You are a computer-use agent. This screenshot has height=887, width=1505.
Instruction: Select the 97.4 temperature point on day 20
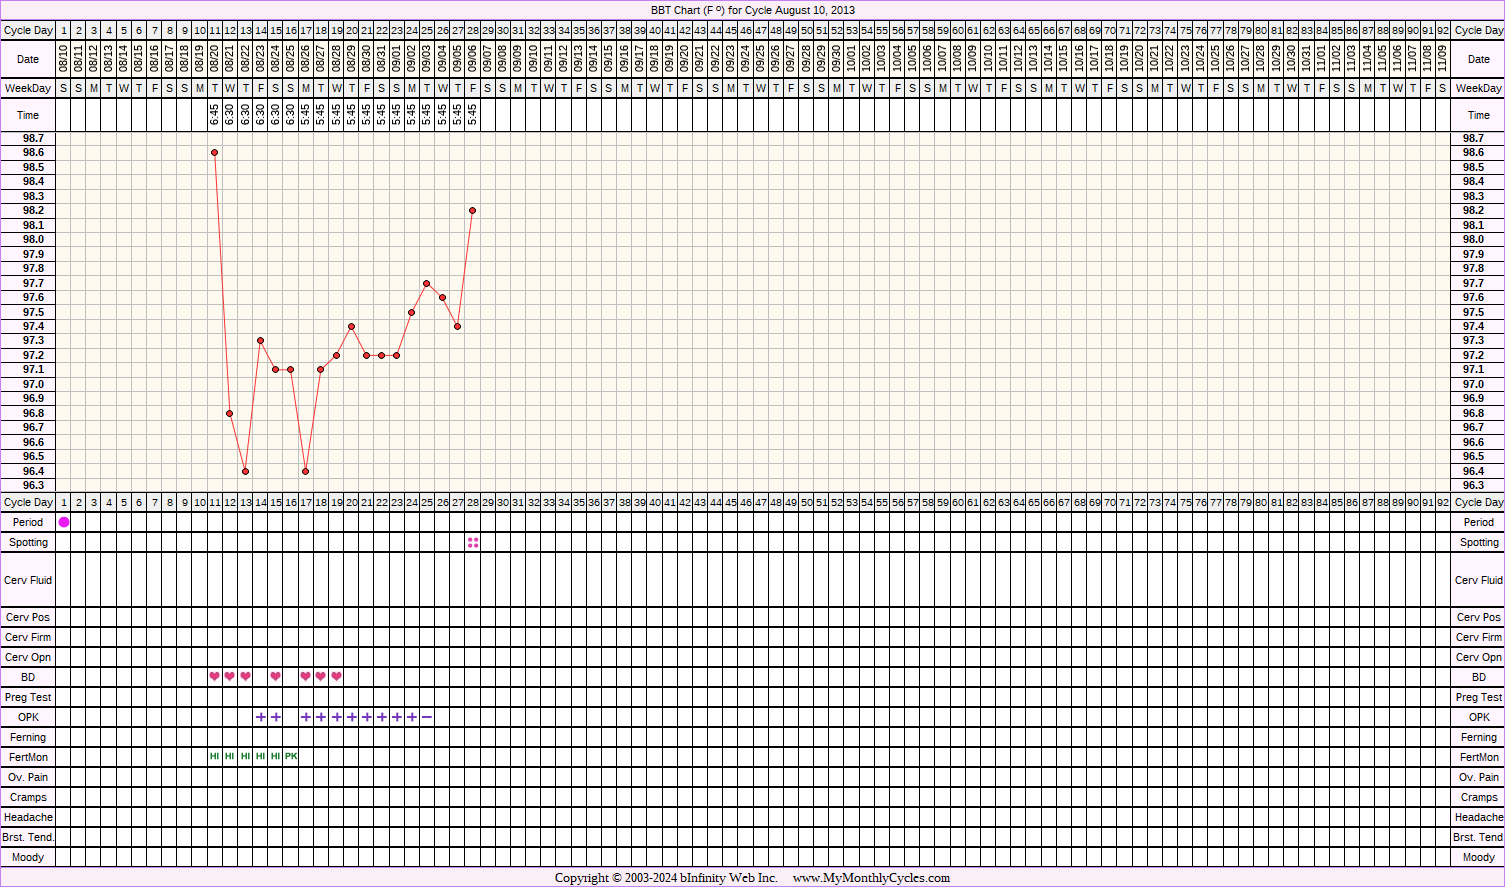click(352, 326)
